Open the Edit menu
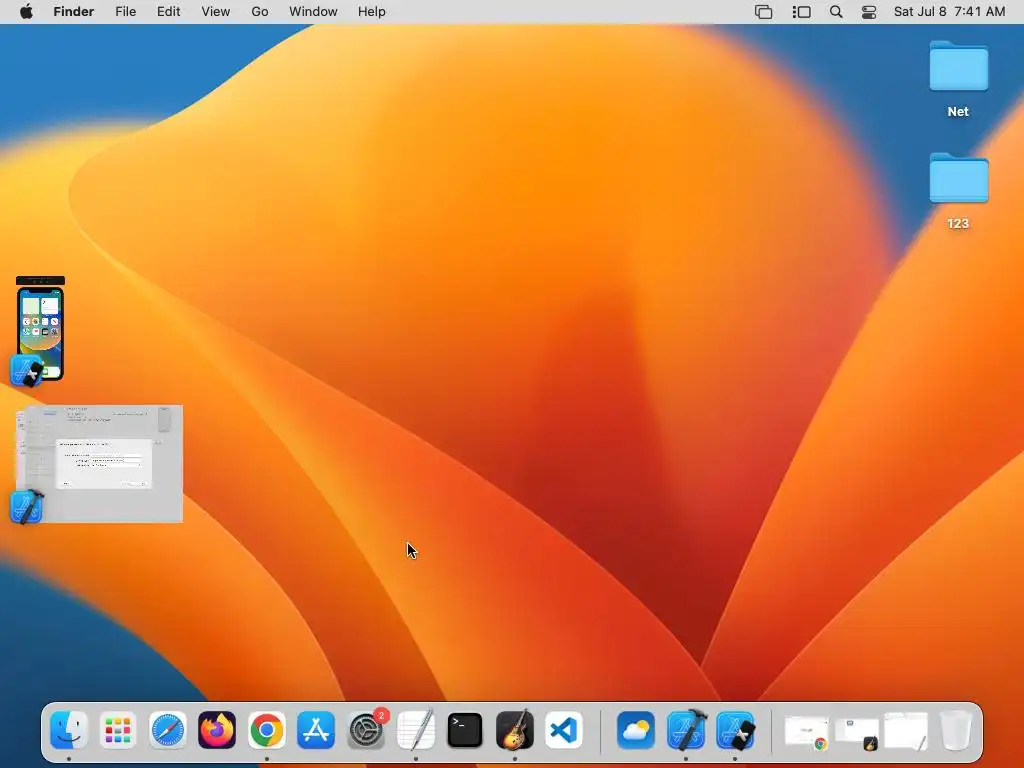This screenshot has width=1024, height=768. (x=168, y=12)
